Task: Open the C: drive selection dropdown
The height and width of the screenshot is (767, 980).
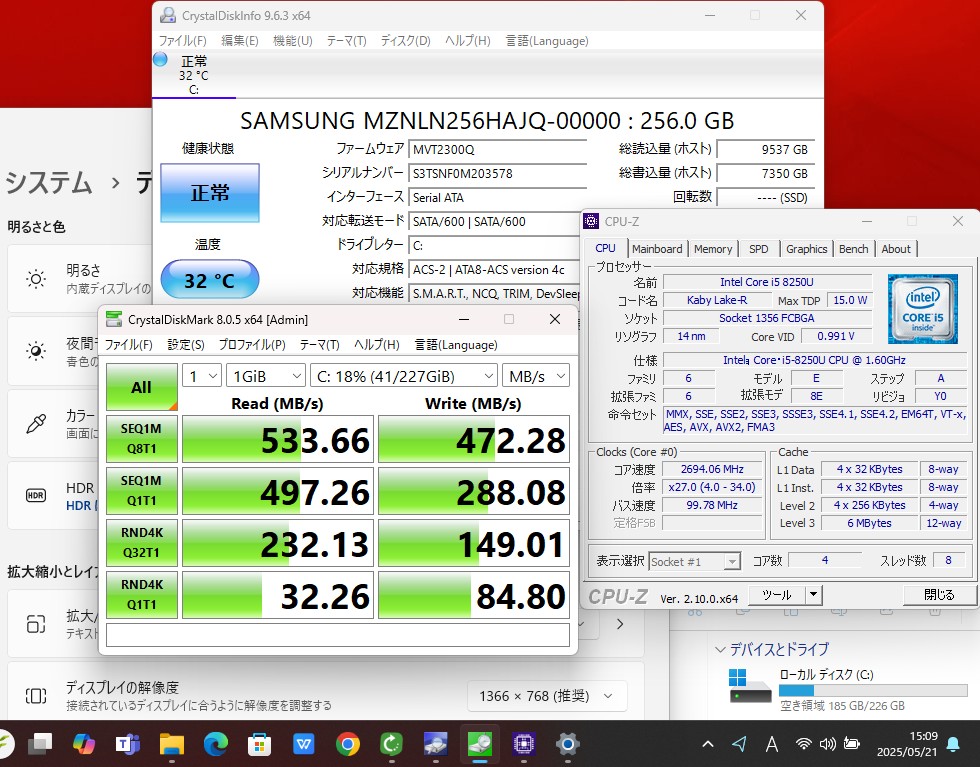Action: 404,376
